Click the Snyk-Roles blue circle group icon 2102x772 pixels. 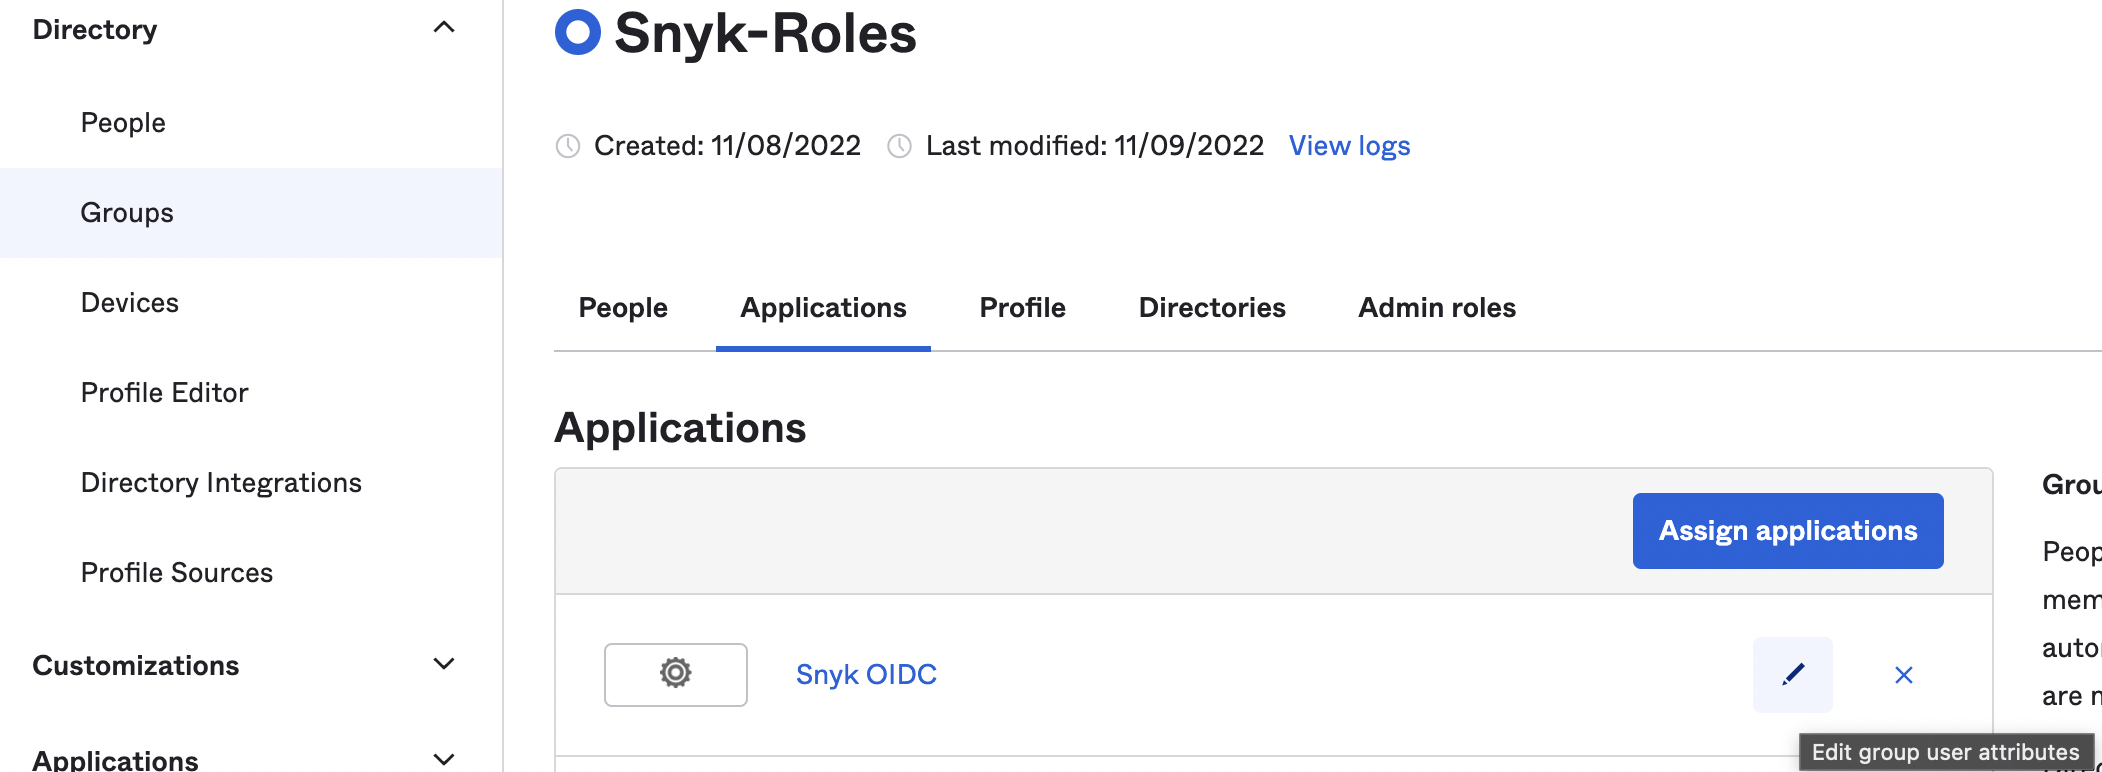578,32
